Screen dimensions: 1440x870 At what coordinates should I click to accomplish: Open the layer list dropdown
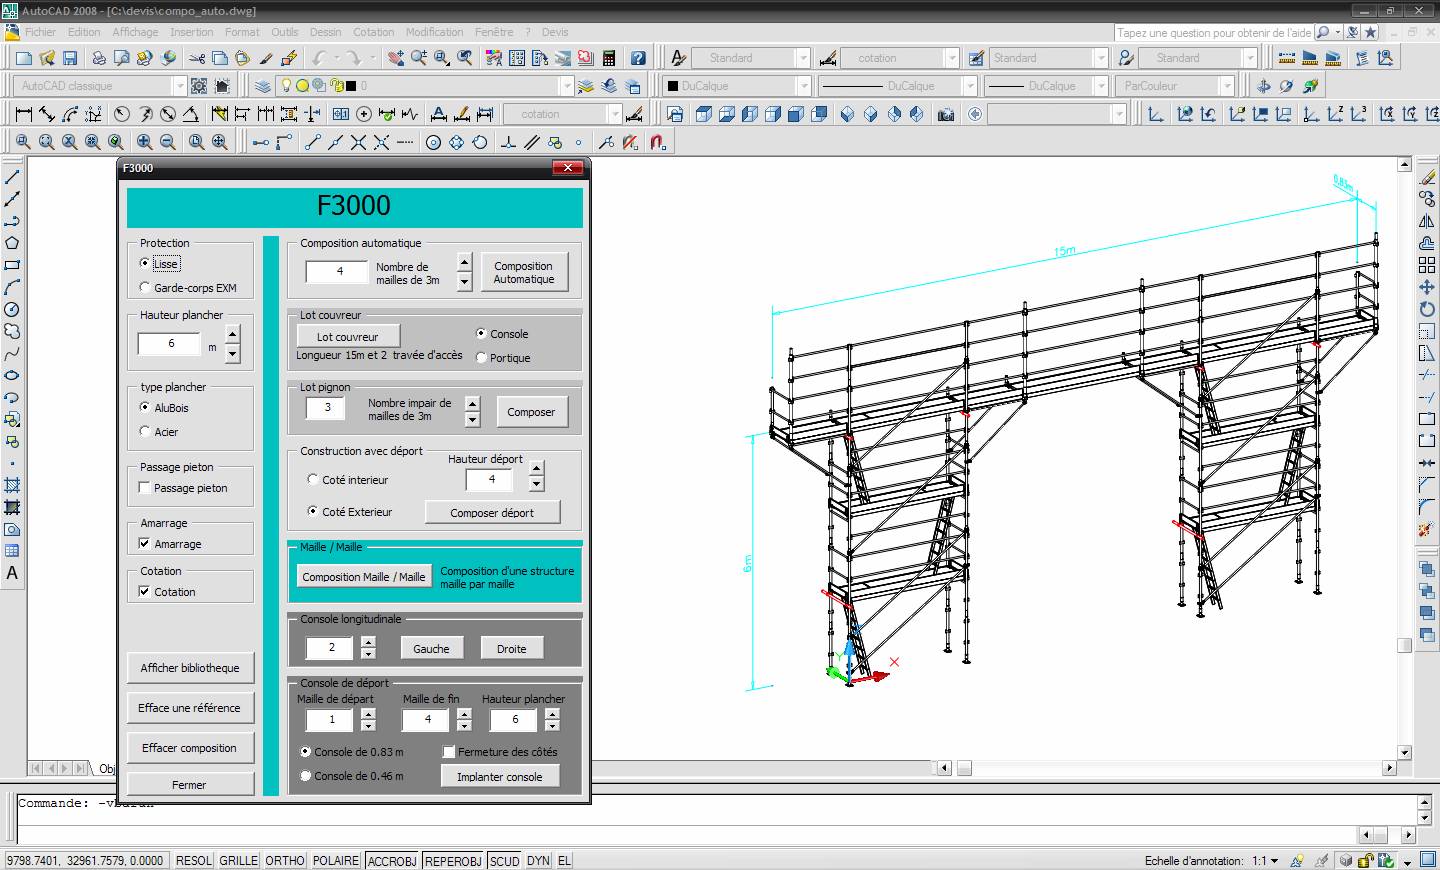tap(565, 86)
